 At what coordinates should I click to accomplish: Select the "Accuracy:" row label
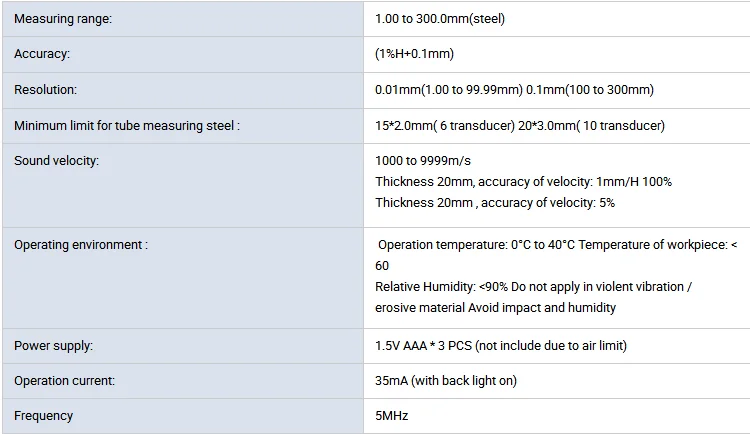(42, 55)
